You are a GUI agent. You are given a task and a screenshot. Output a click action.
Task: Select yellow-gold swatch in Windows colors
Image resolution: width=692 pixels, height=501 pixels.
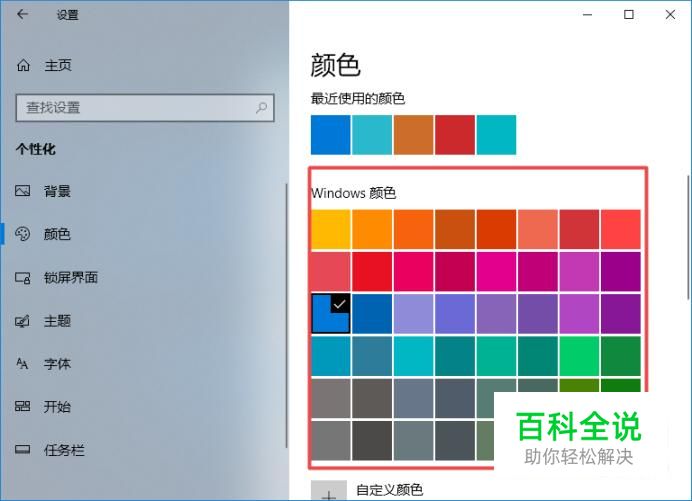tap(331, 230)
